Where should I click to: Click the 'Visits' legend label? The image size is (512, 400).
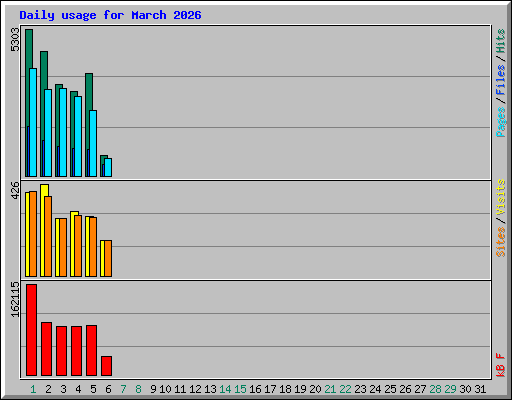pyautogui.click(x=501, y=197)
